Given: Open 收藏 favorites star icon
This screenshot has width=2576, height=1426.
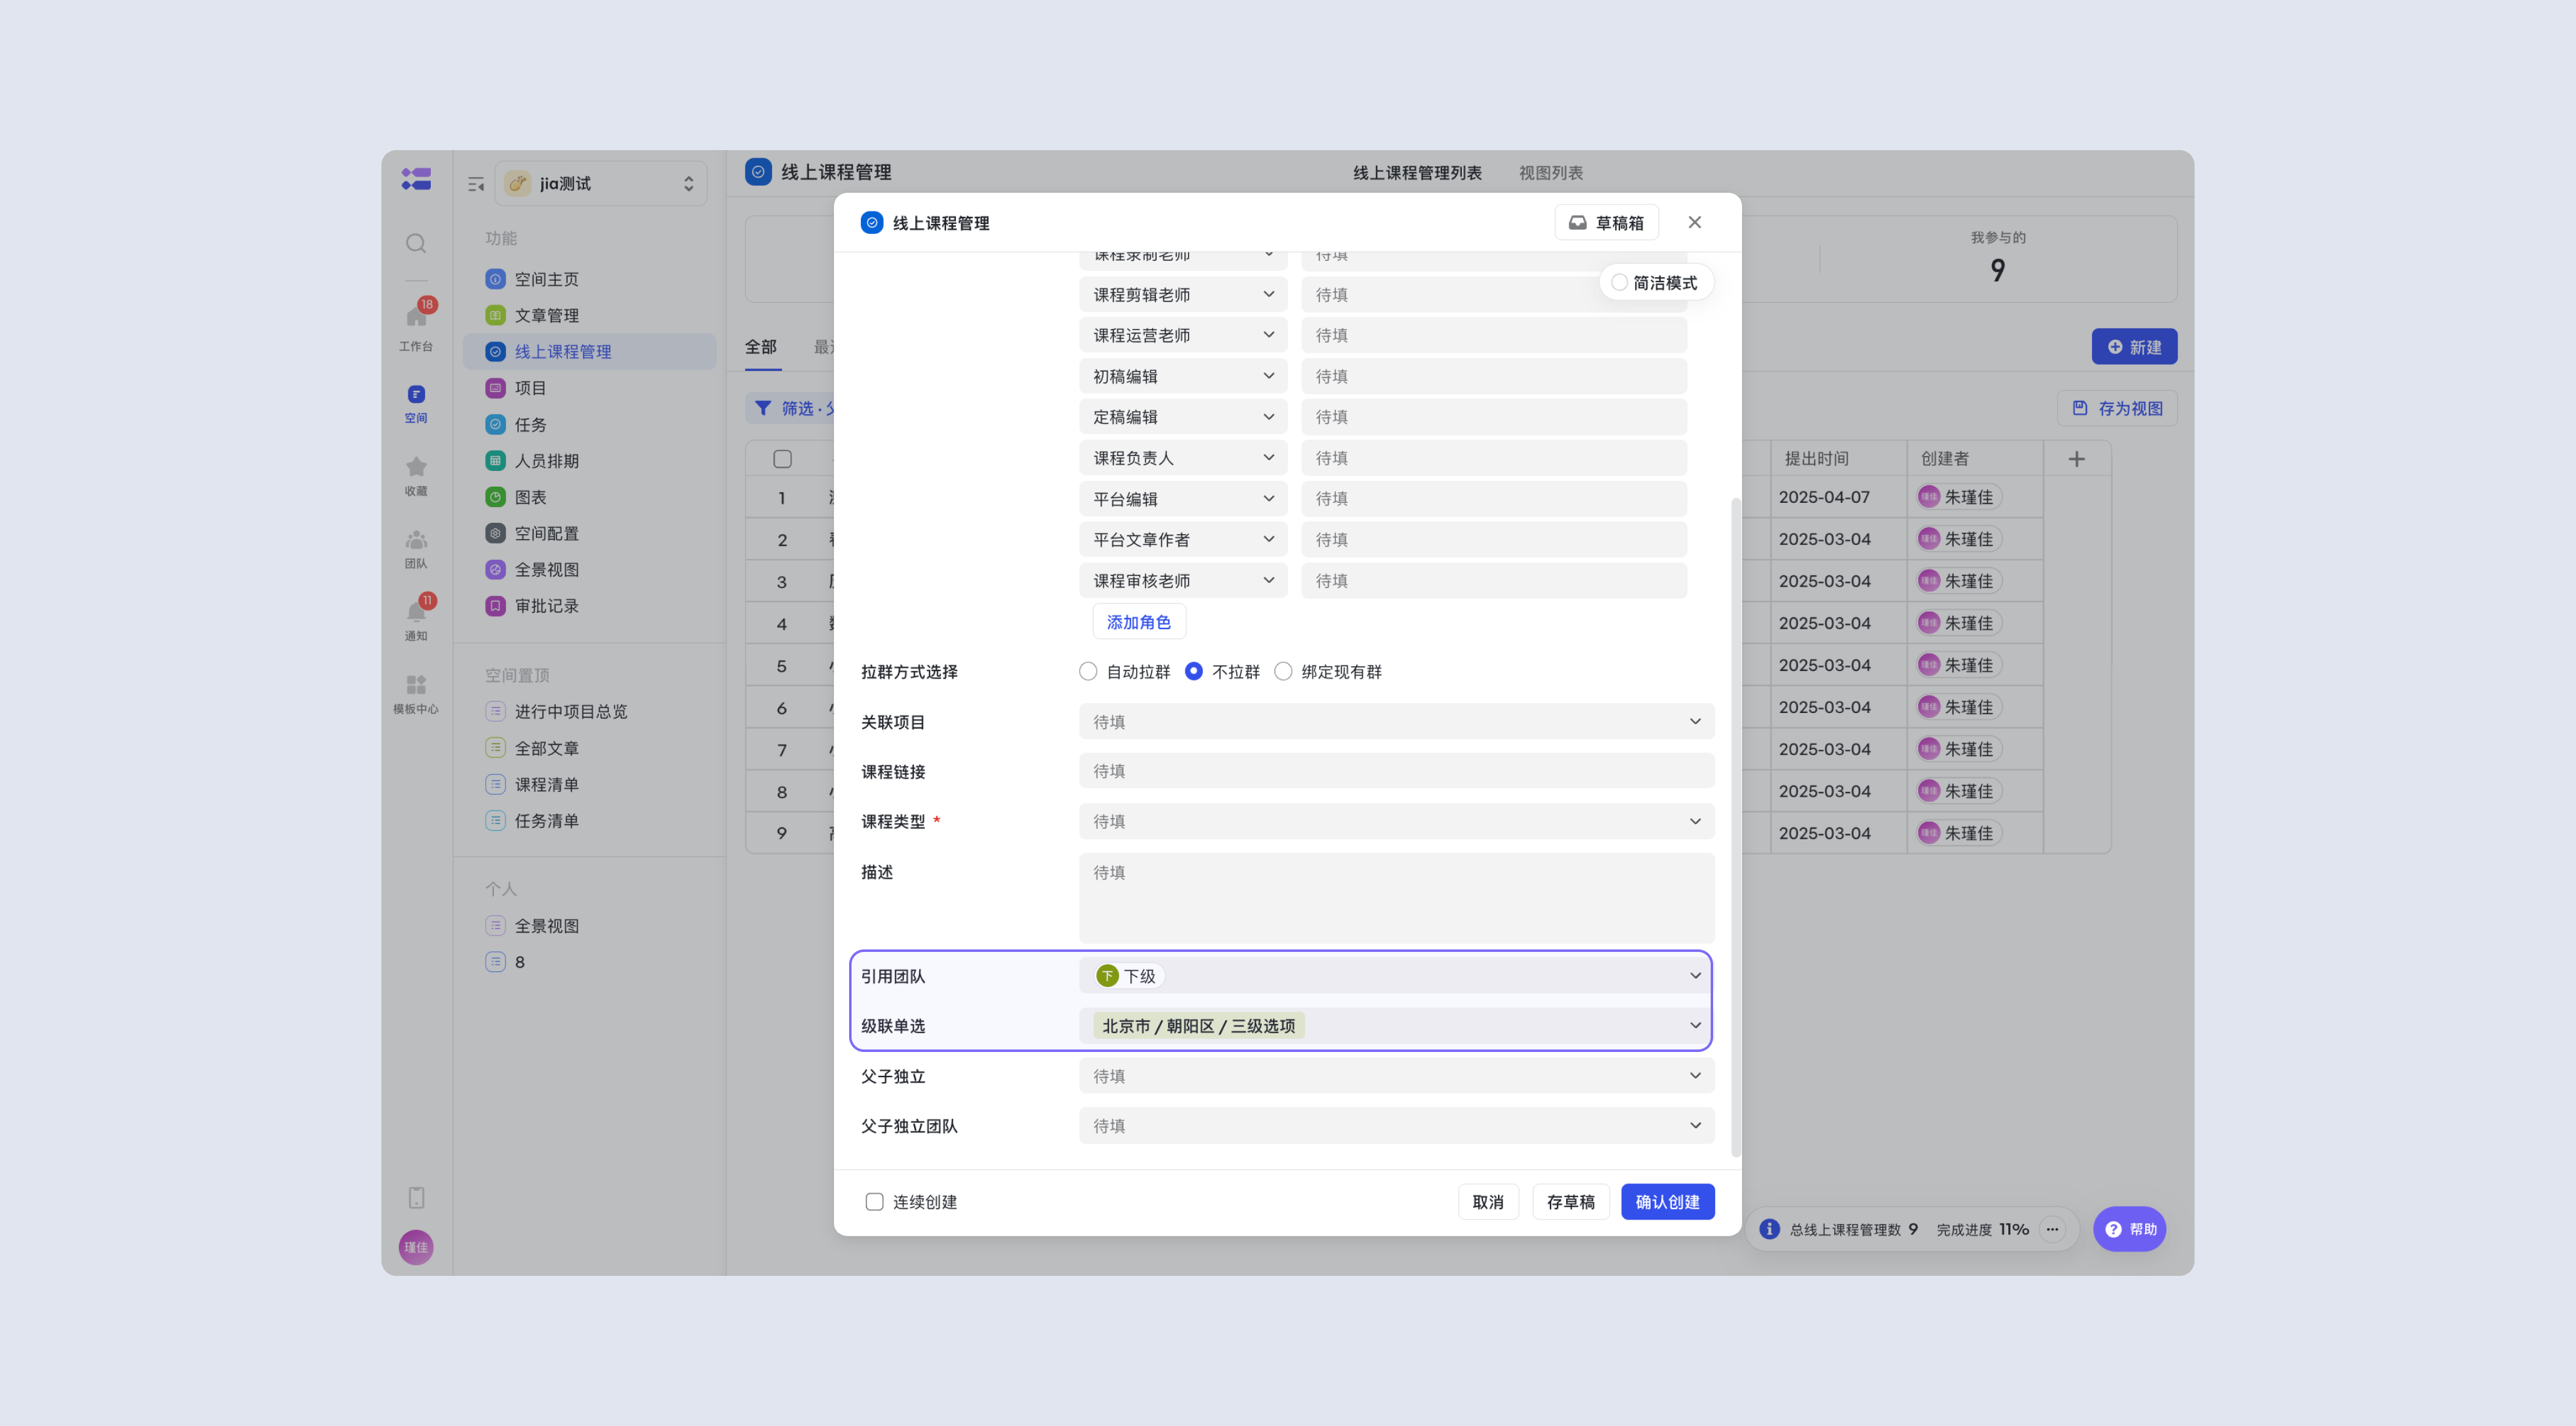Looking at the screenshot, I should point(416,476).
